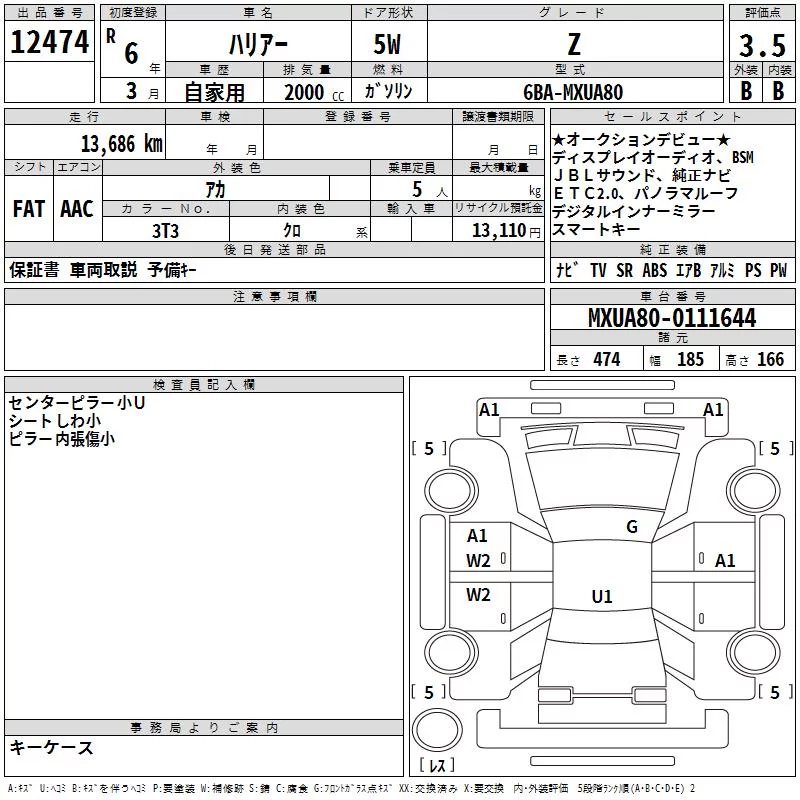Select the 車両取説 item
Viewport: 800px width, 800px height.
(104, 270)
